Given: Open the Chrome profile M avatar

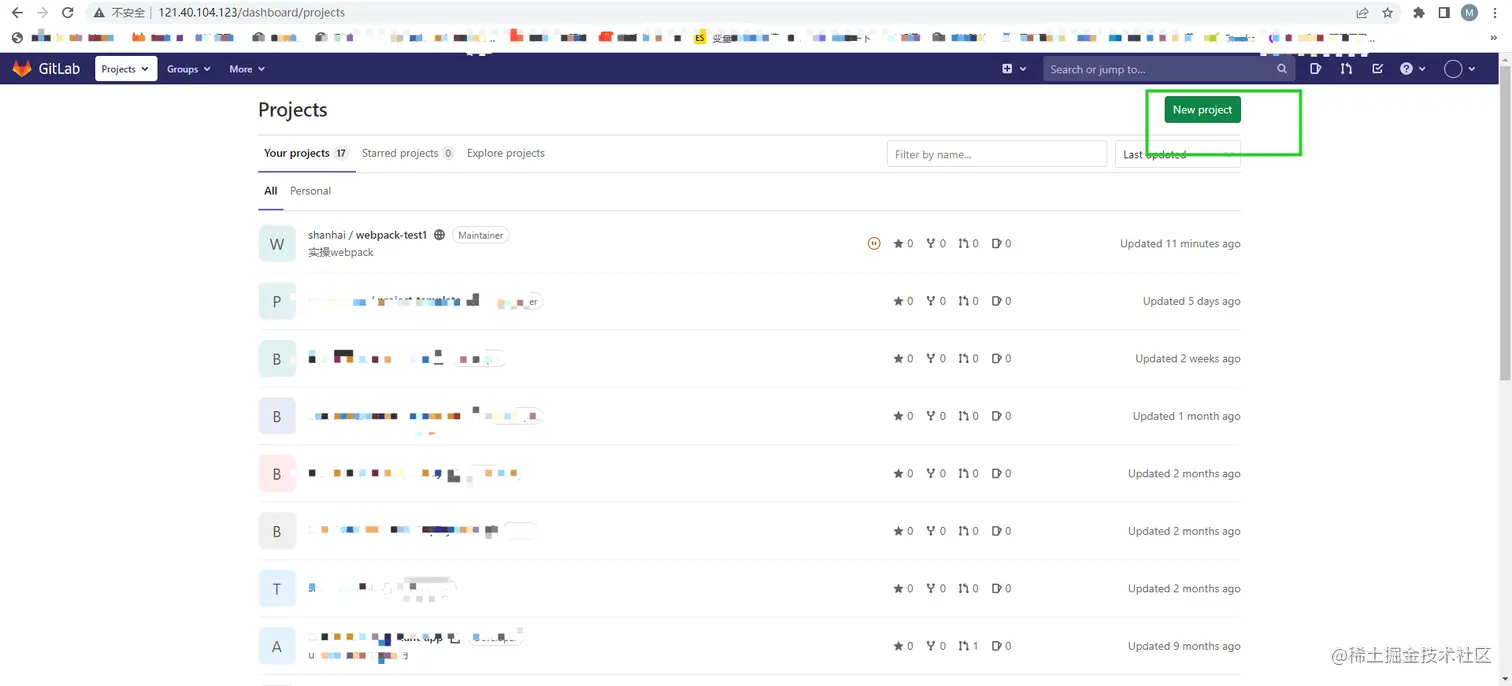Looking at the screenshot, I should pyautogui.click(x=1469, y=13).
